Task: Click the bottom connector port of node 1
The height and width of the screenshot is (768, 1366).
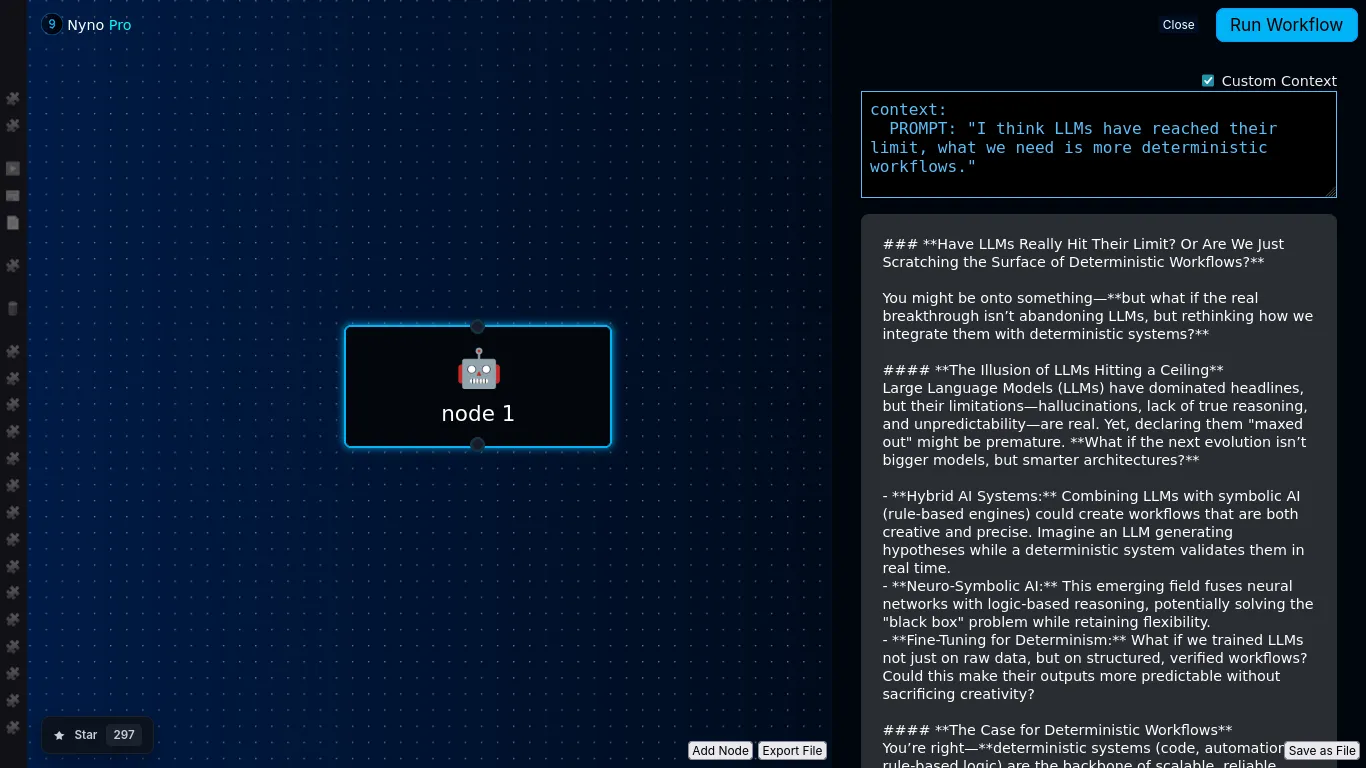Action: (x=478, y=445)
